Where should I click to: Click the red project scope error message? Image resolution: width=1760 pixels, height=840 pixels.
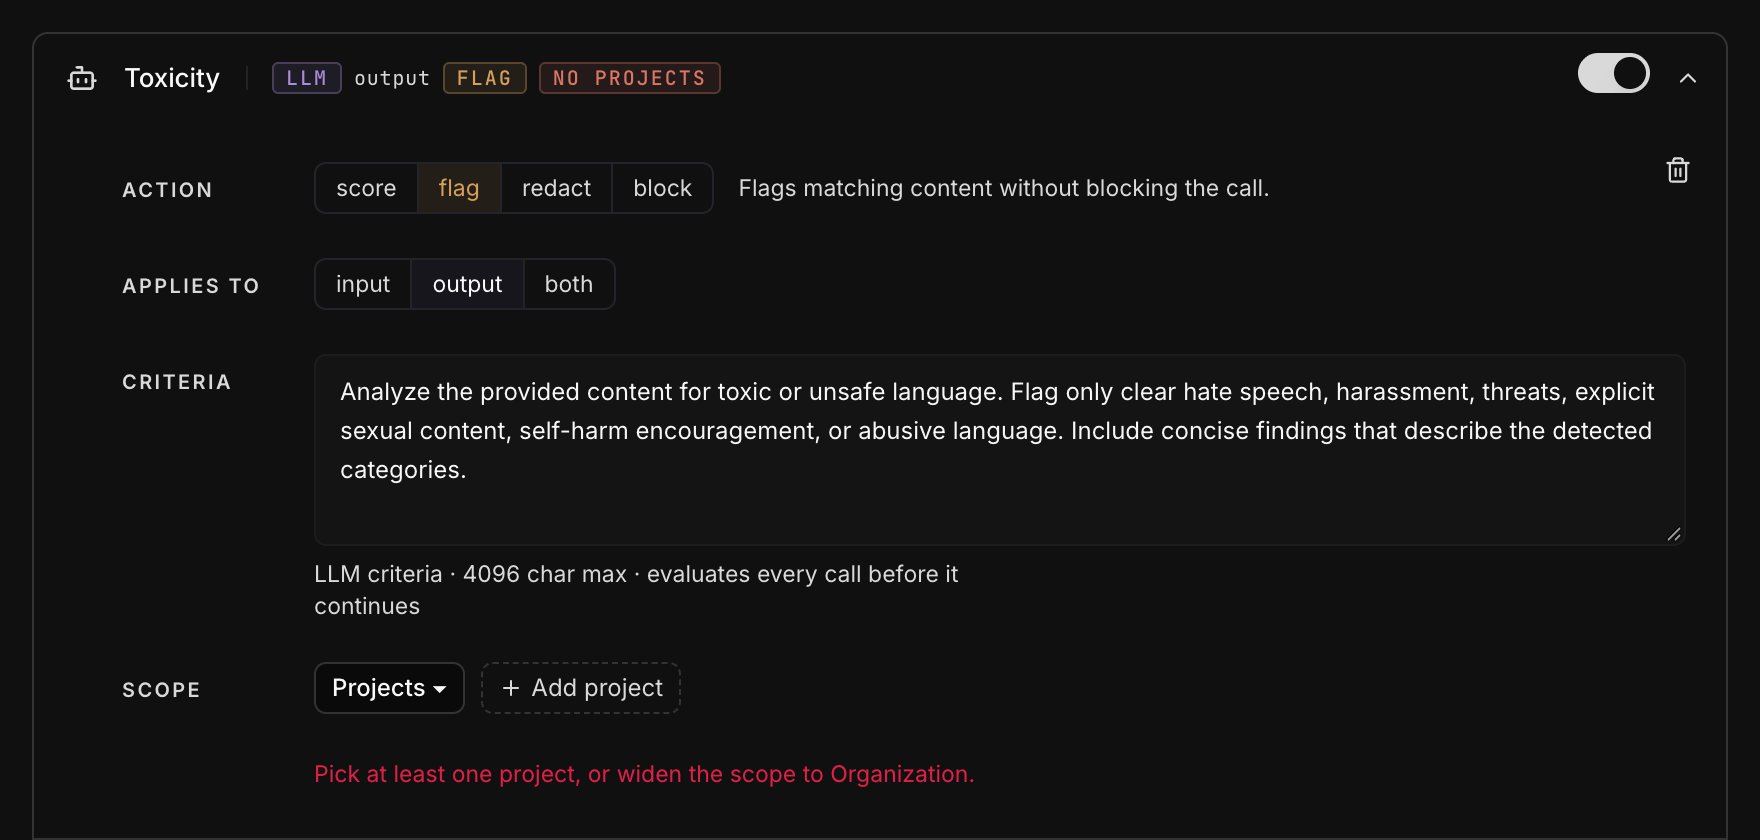[644, 774]
